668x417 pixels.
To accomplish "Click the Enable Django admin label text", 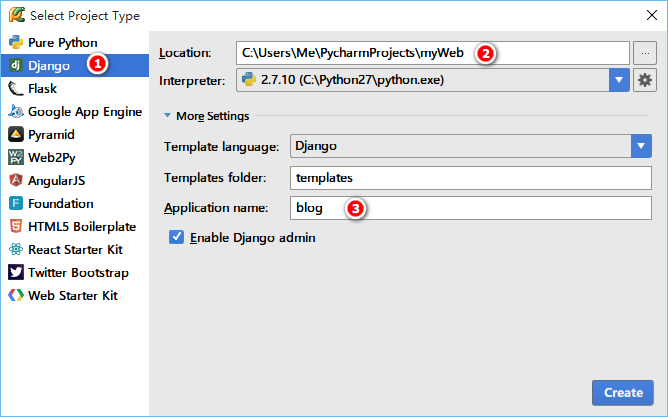I will tap(253, 237).
